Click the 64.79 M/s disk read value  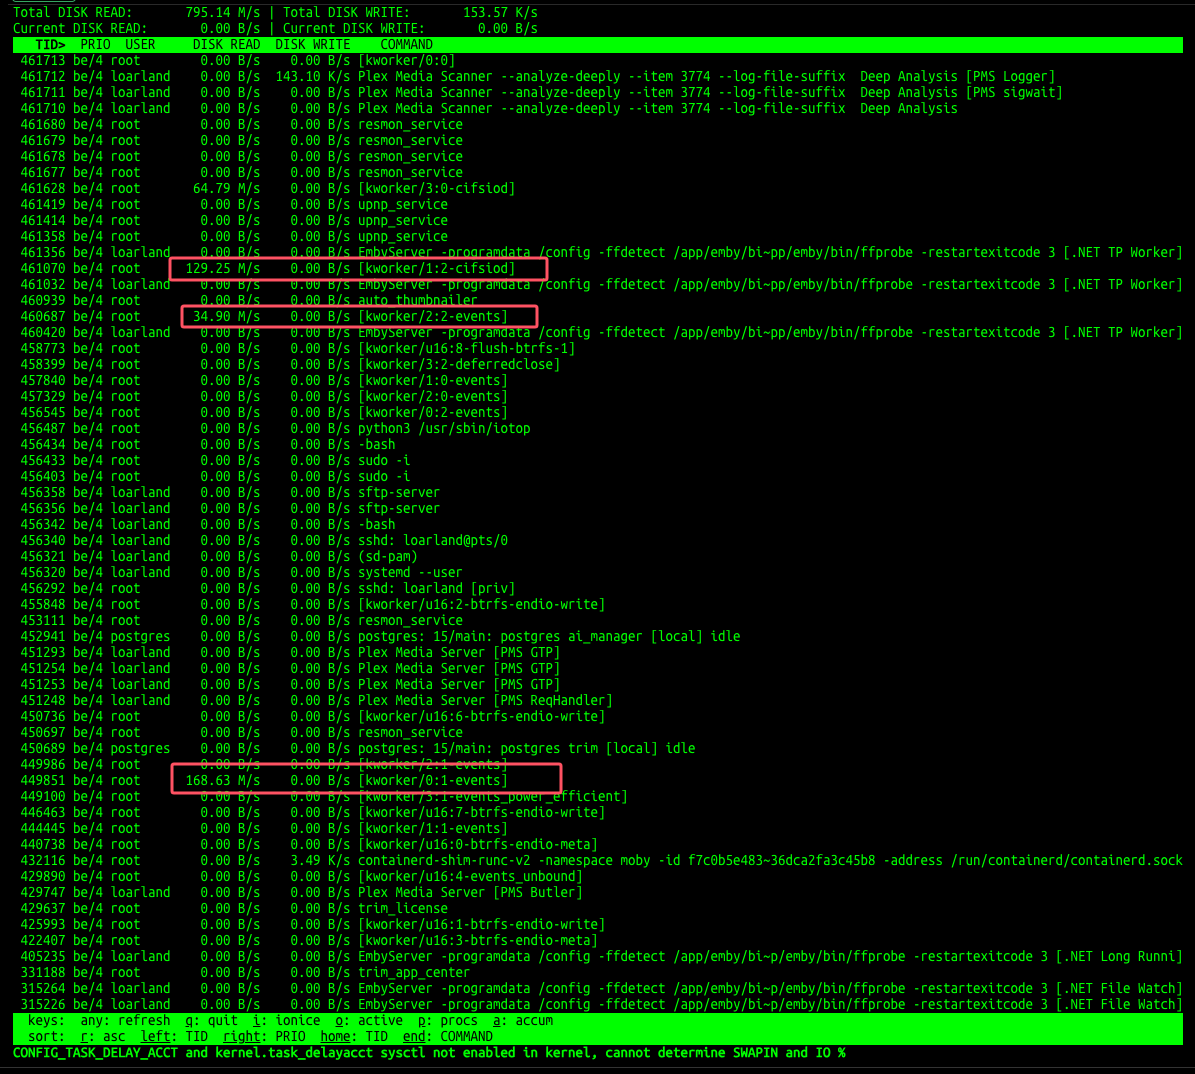pos(226,189)
